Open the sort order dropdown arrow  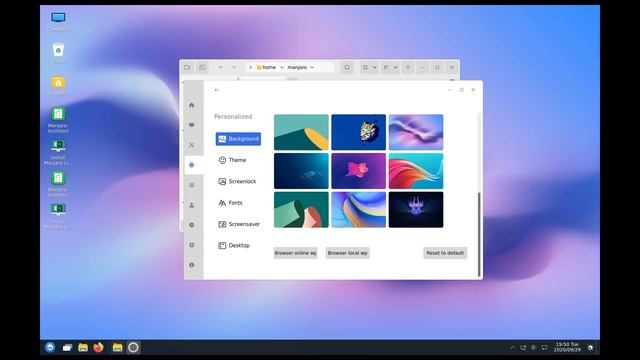pyautogui.click(x=396, y=67)
